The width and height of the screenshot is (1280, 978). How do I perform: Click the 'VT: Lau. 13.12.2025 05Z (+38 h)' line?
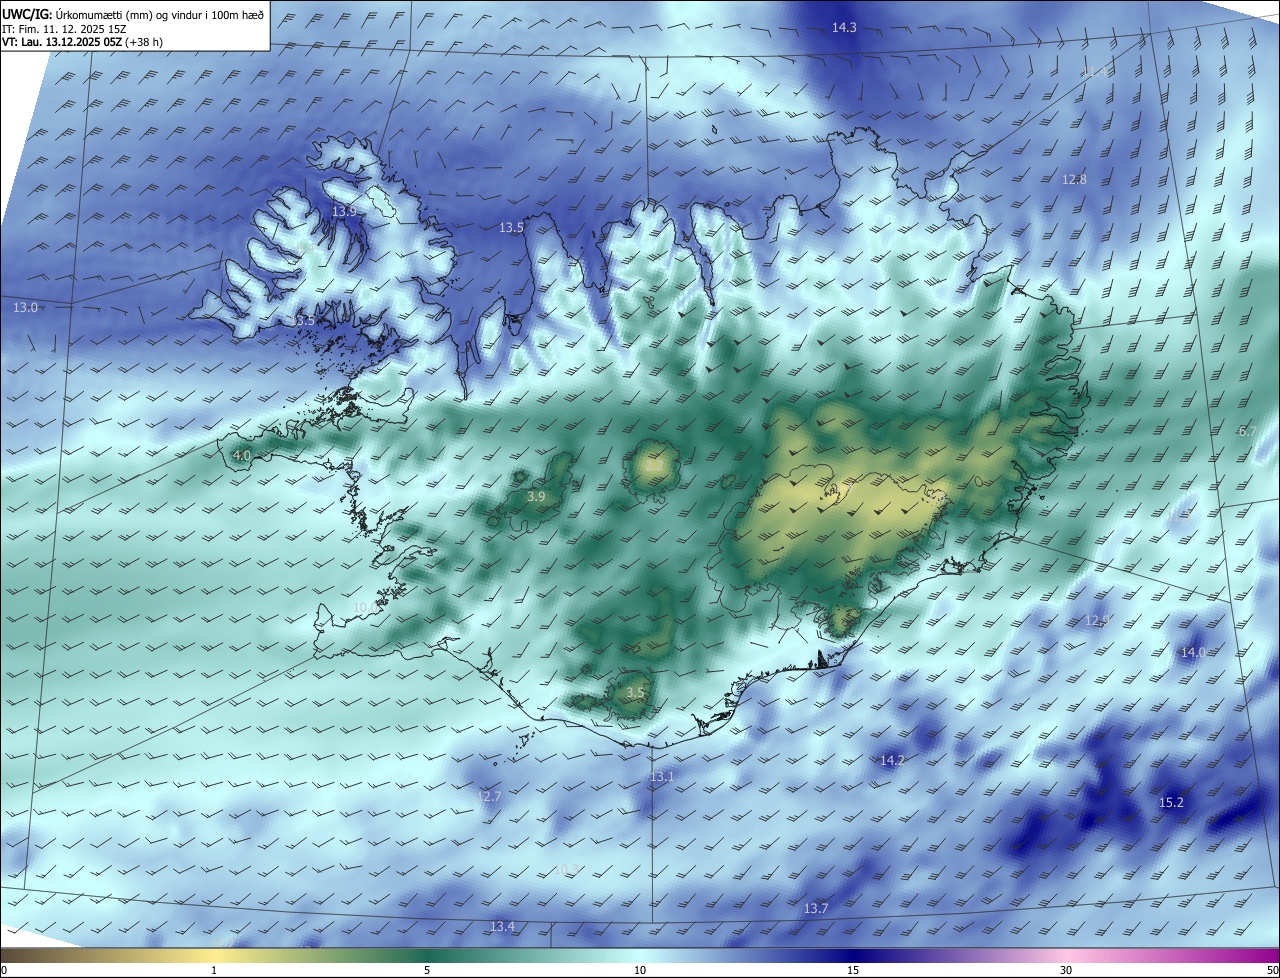point(83,42)
